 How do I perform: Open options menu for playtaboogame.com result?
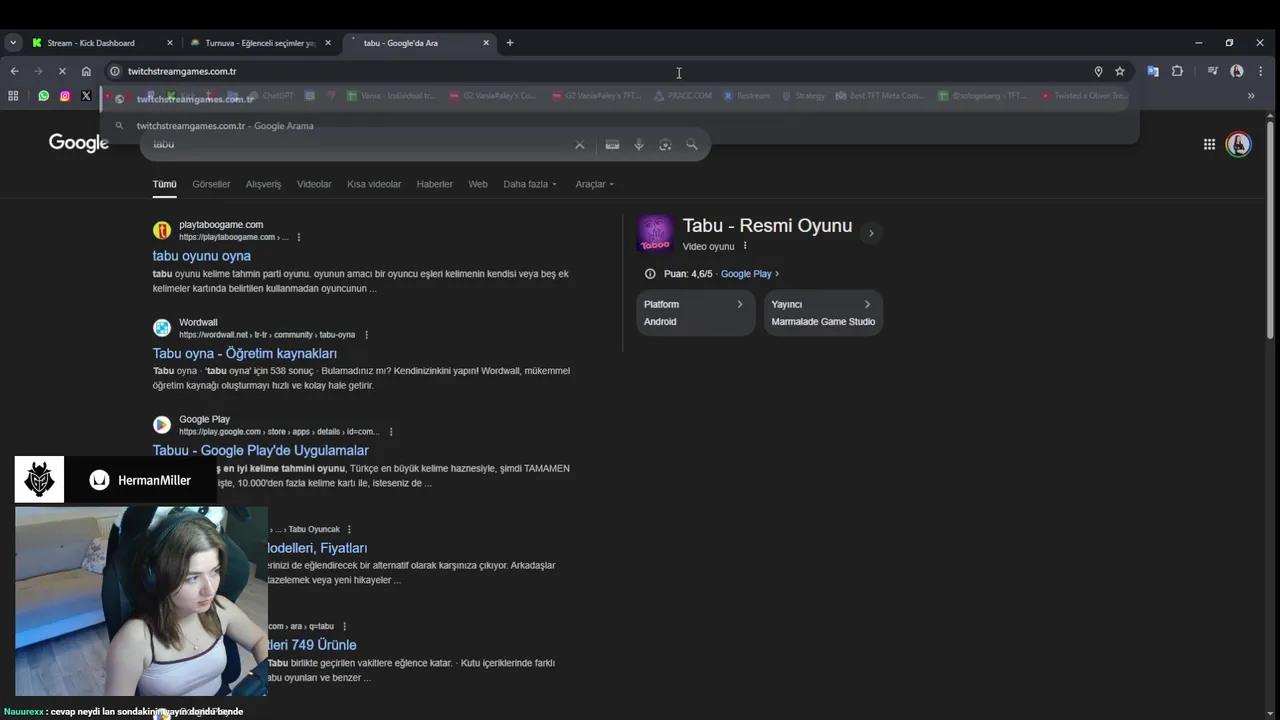click(x=298, y=237)
